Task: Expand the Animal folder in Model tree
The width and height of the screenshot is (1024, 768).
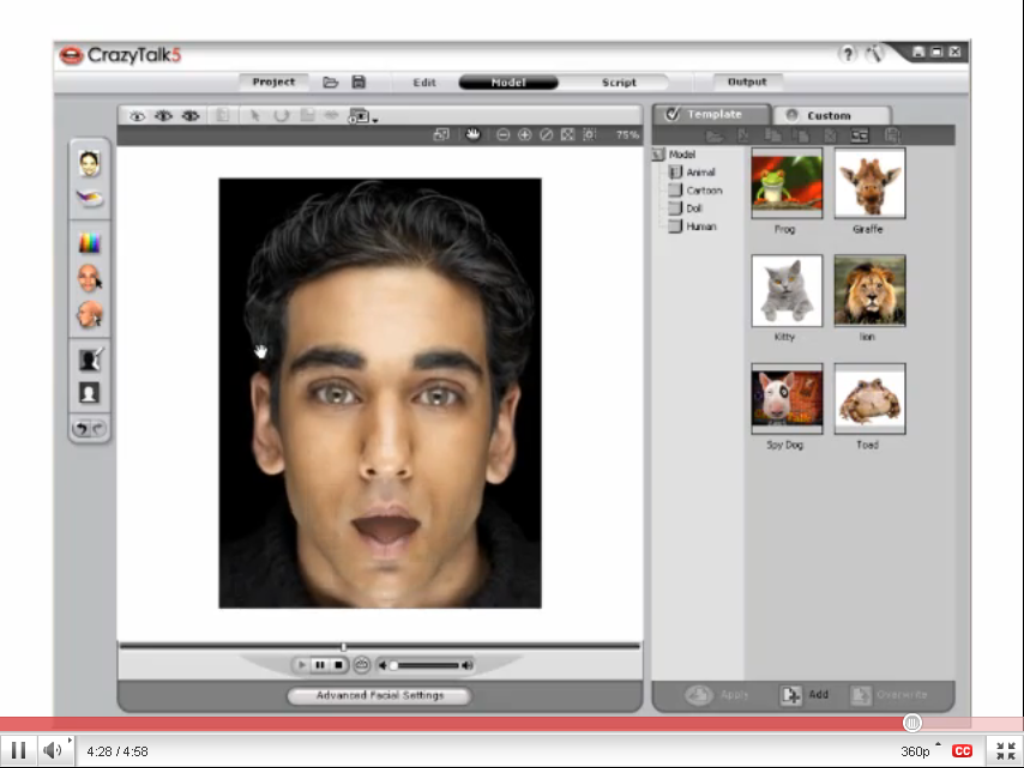Action: click(676, 172)
